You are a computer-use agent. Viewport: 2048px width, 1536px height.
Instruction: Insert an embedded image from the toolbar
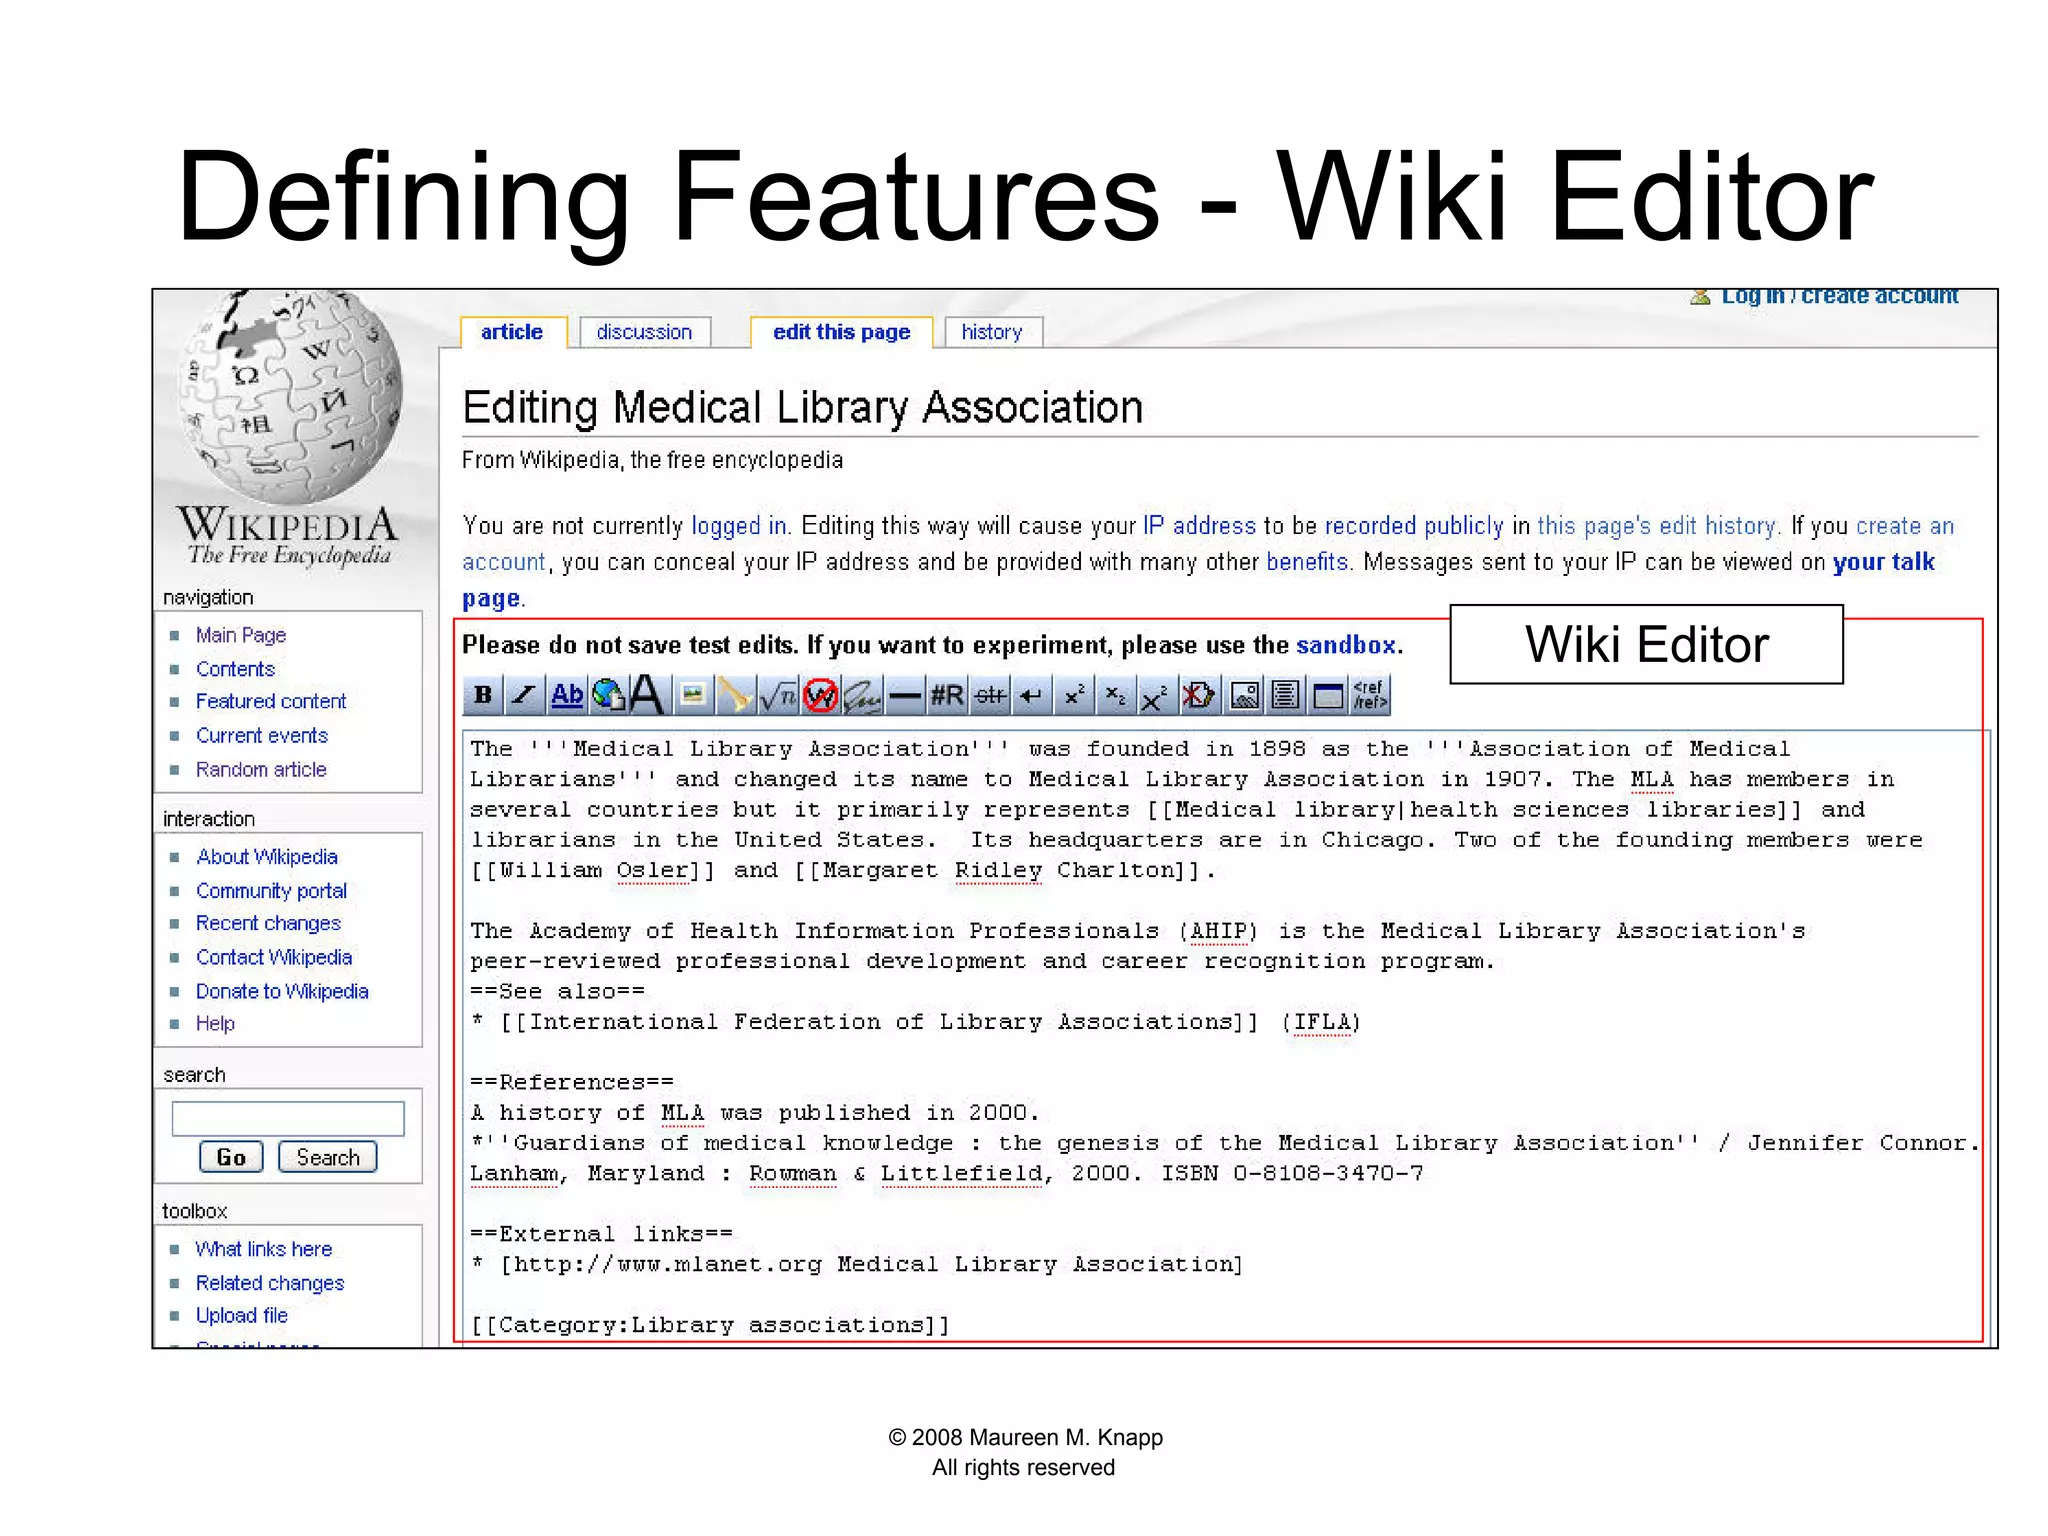(x=692, y=695)
